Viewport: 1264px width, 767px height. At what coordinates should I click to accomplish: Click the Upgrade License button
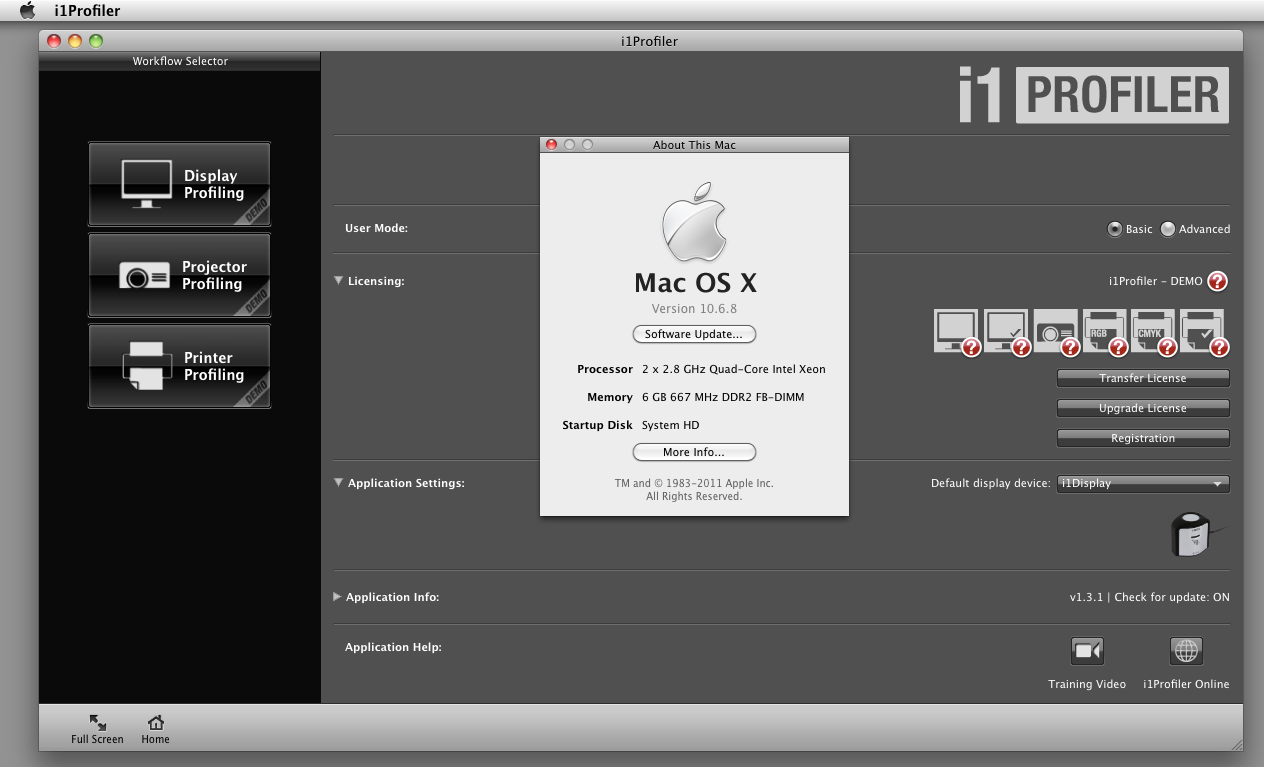[1143, 408]
